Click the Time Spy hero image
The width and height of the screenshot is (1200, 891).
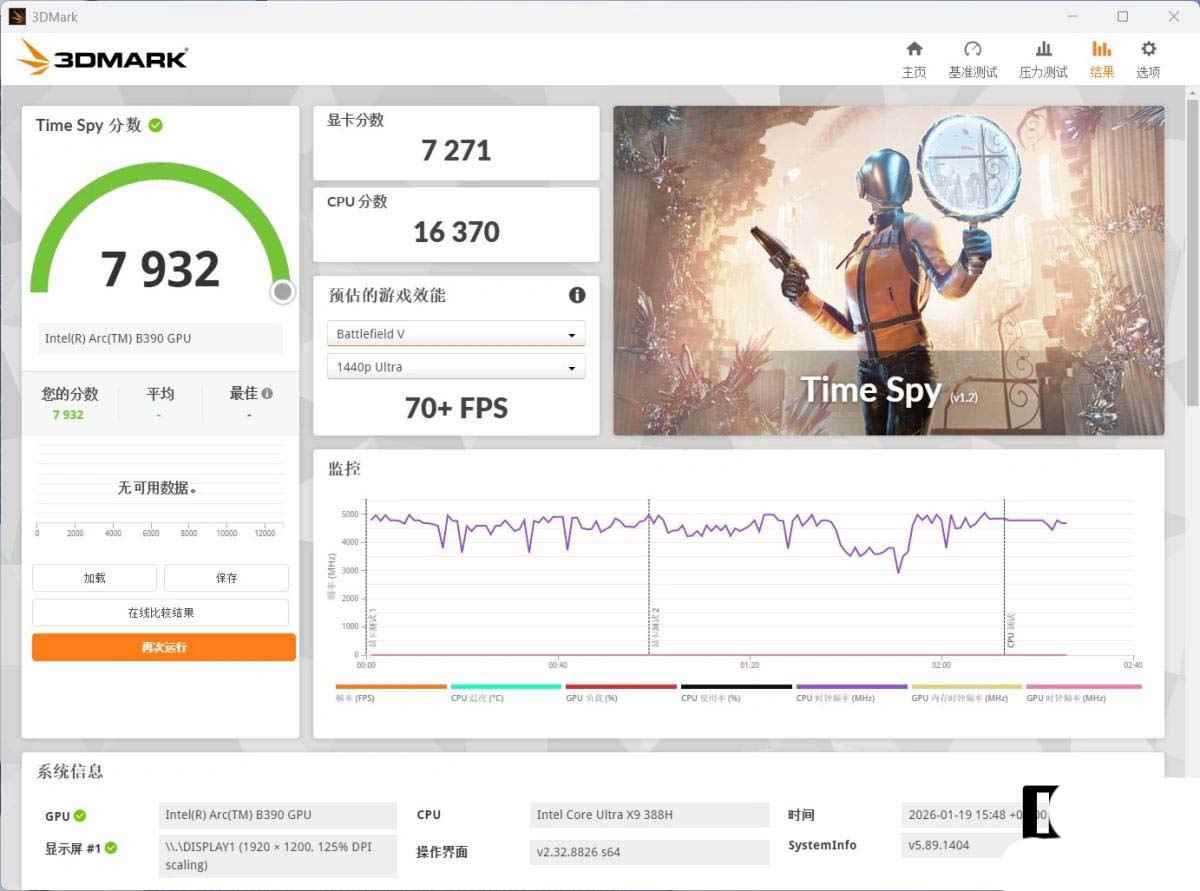(889, 271)
